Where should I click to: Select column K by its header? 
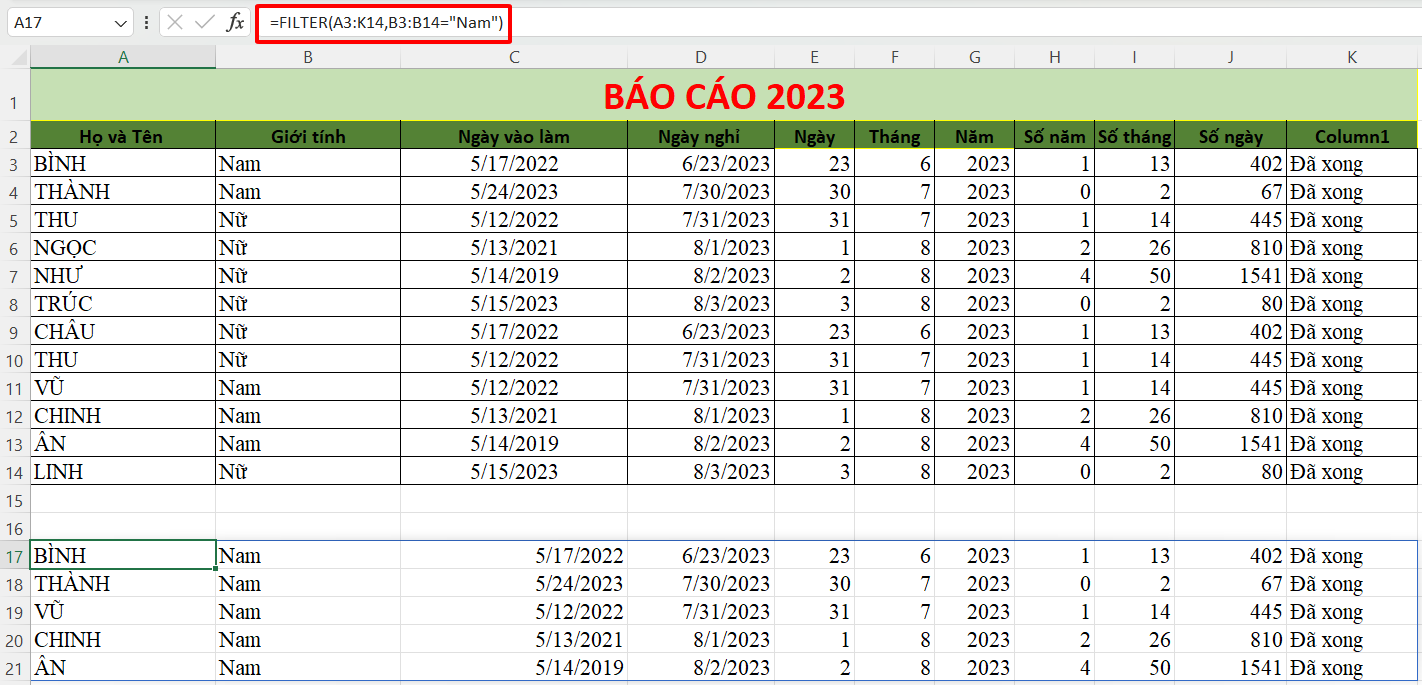point(1351,58)
